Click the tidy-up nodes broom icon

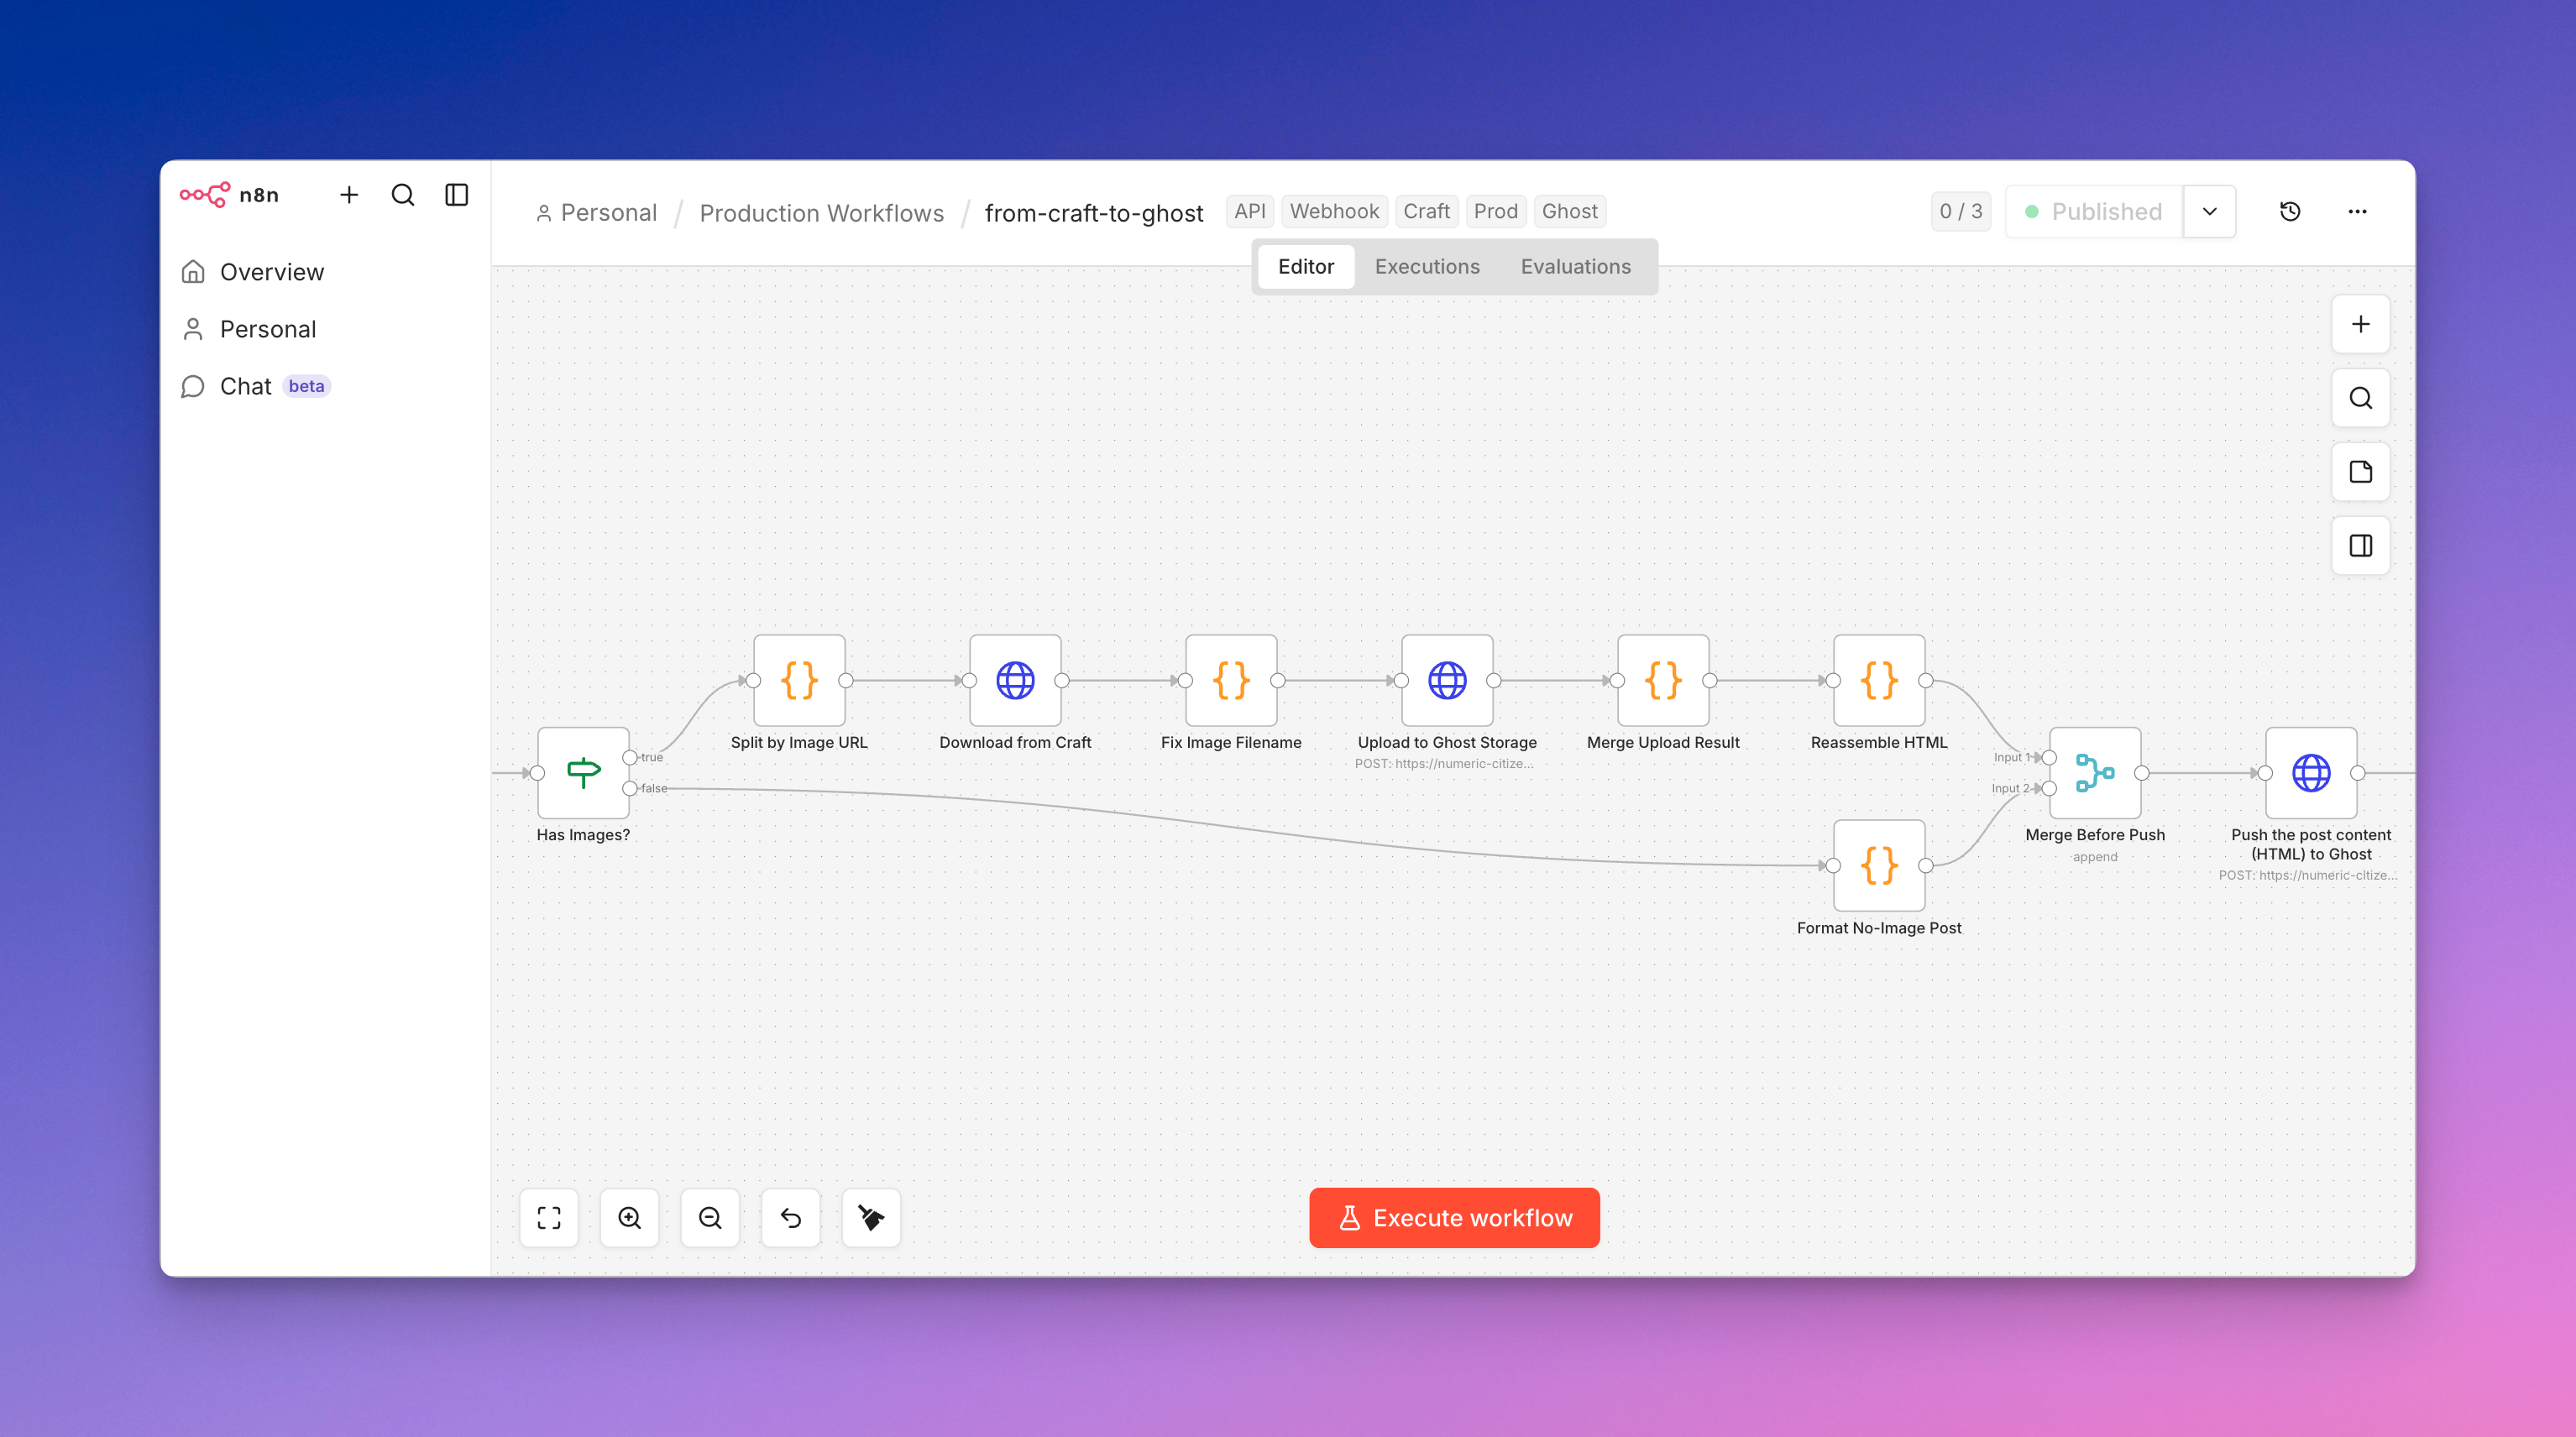coord(871,1217)
